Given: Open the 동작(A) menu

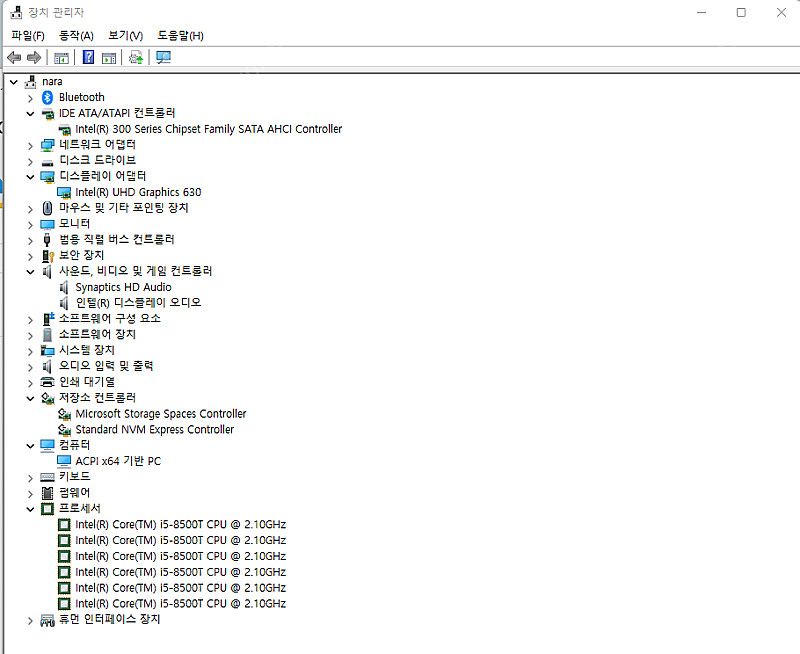Looking at the screenshot, I should [x=76, y=36].
